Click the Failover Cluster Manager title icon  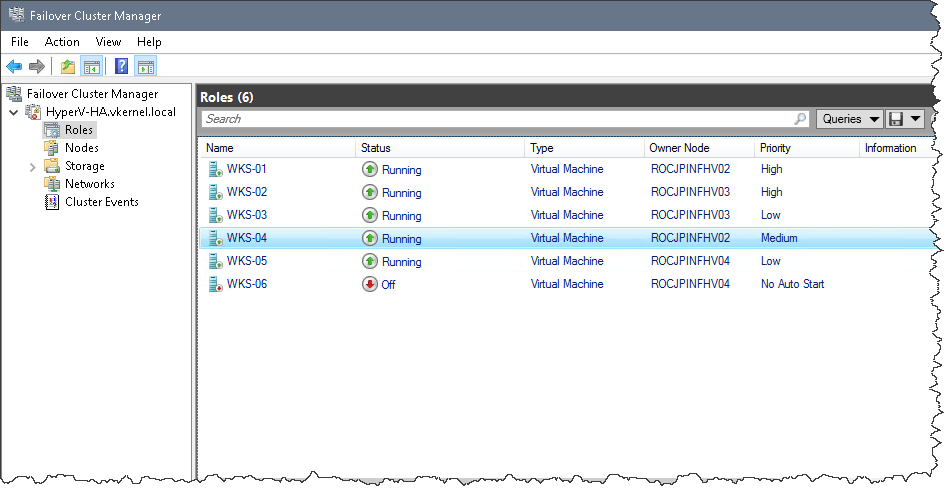[x=16, y=14]
